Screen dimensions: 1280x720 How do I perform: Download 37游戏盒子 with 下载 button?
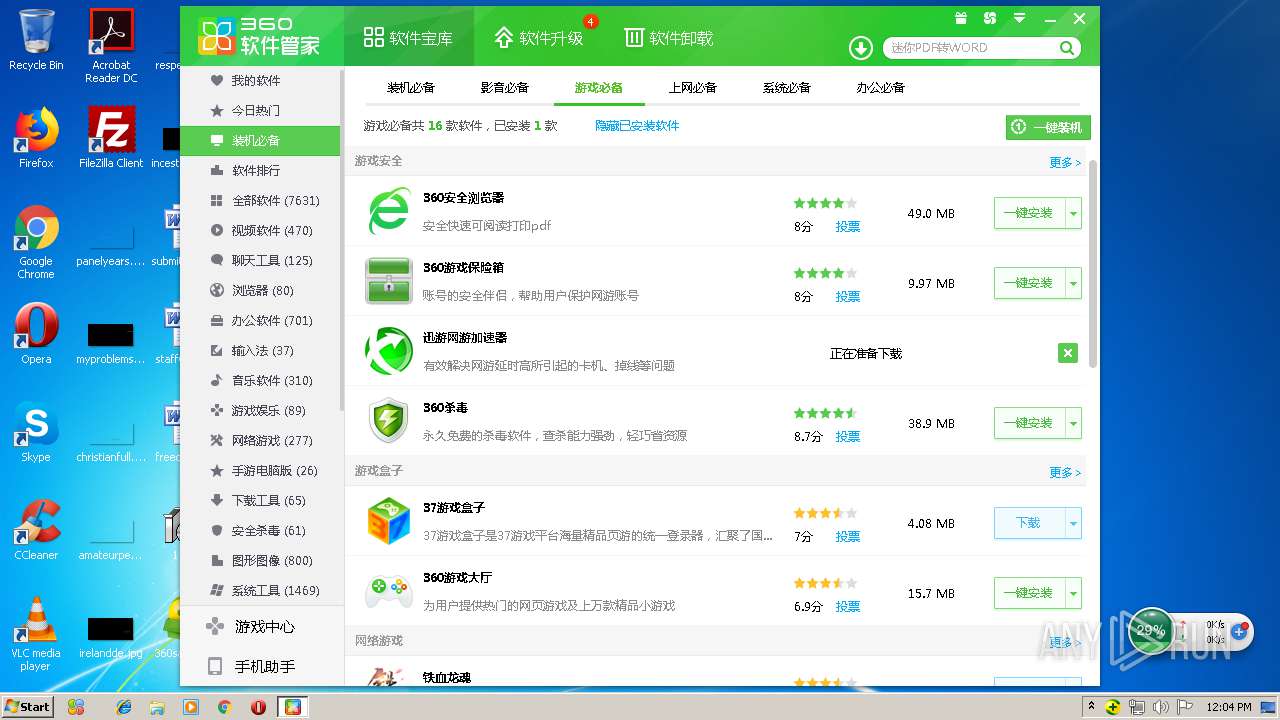(x=1029, y=523)
